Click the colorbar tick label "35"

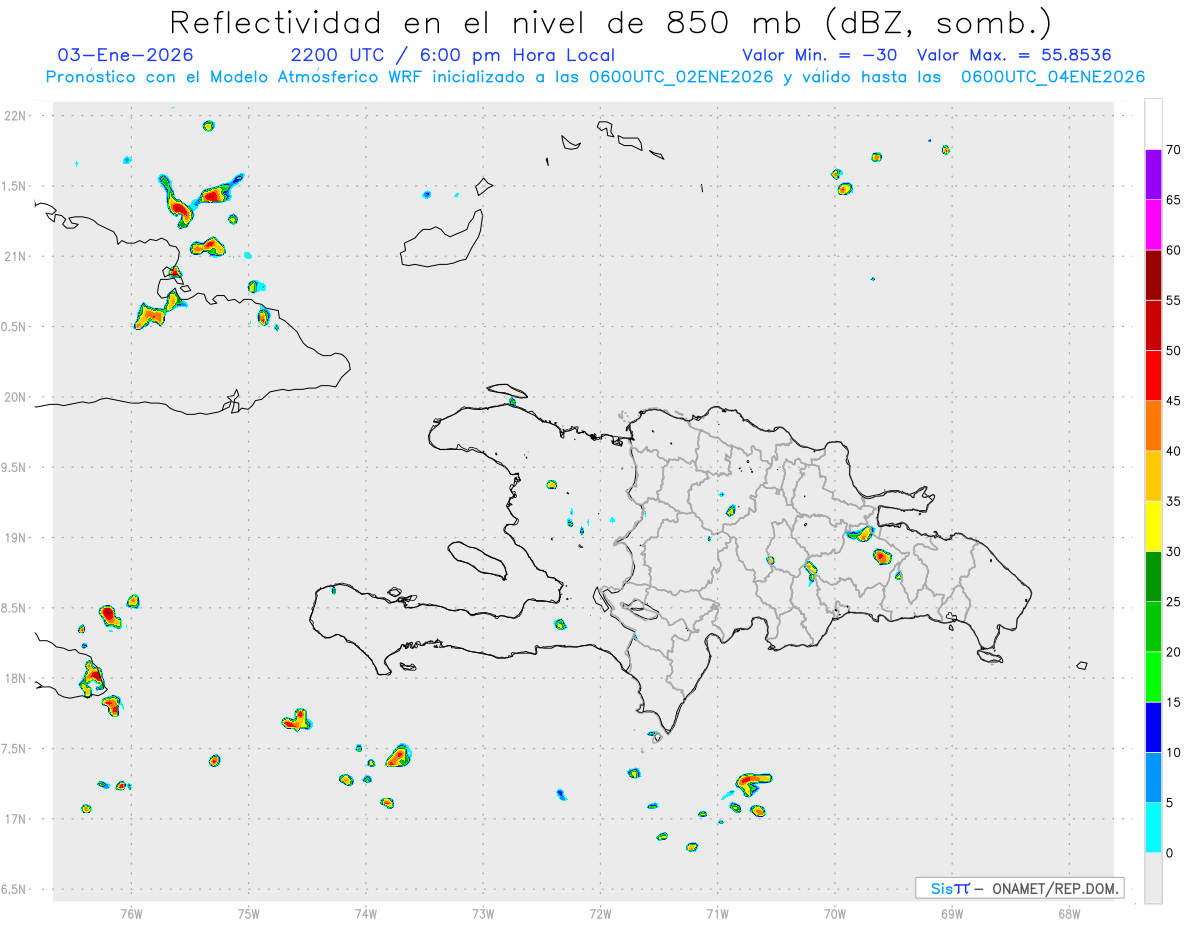pos(1174,501)
